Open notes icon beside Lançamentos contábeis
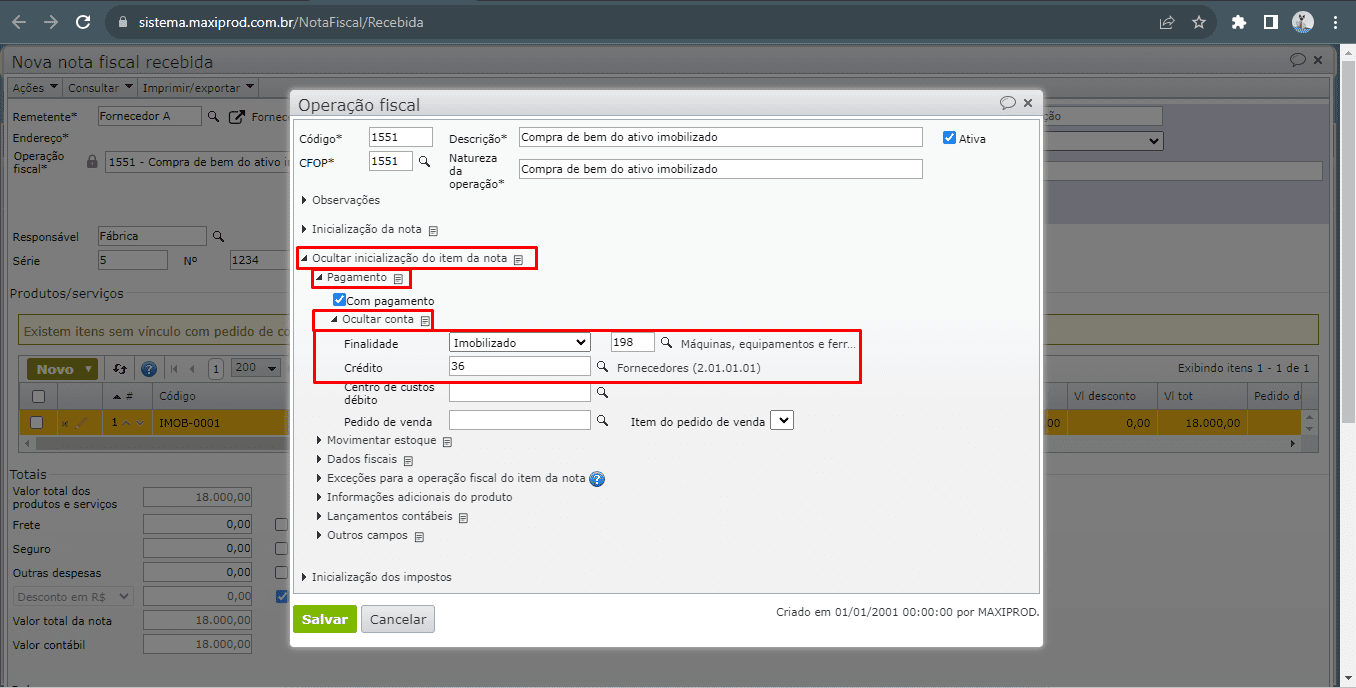1356x688 pixels. coord(463,518)
